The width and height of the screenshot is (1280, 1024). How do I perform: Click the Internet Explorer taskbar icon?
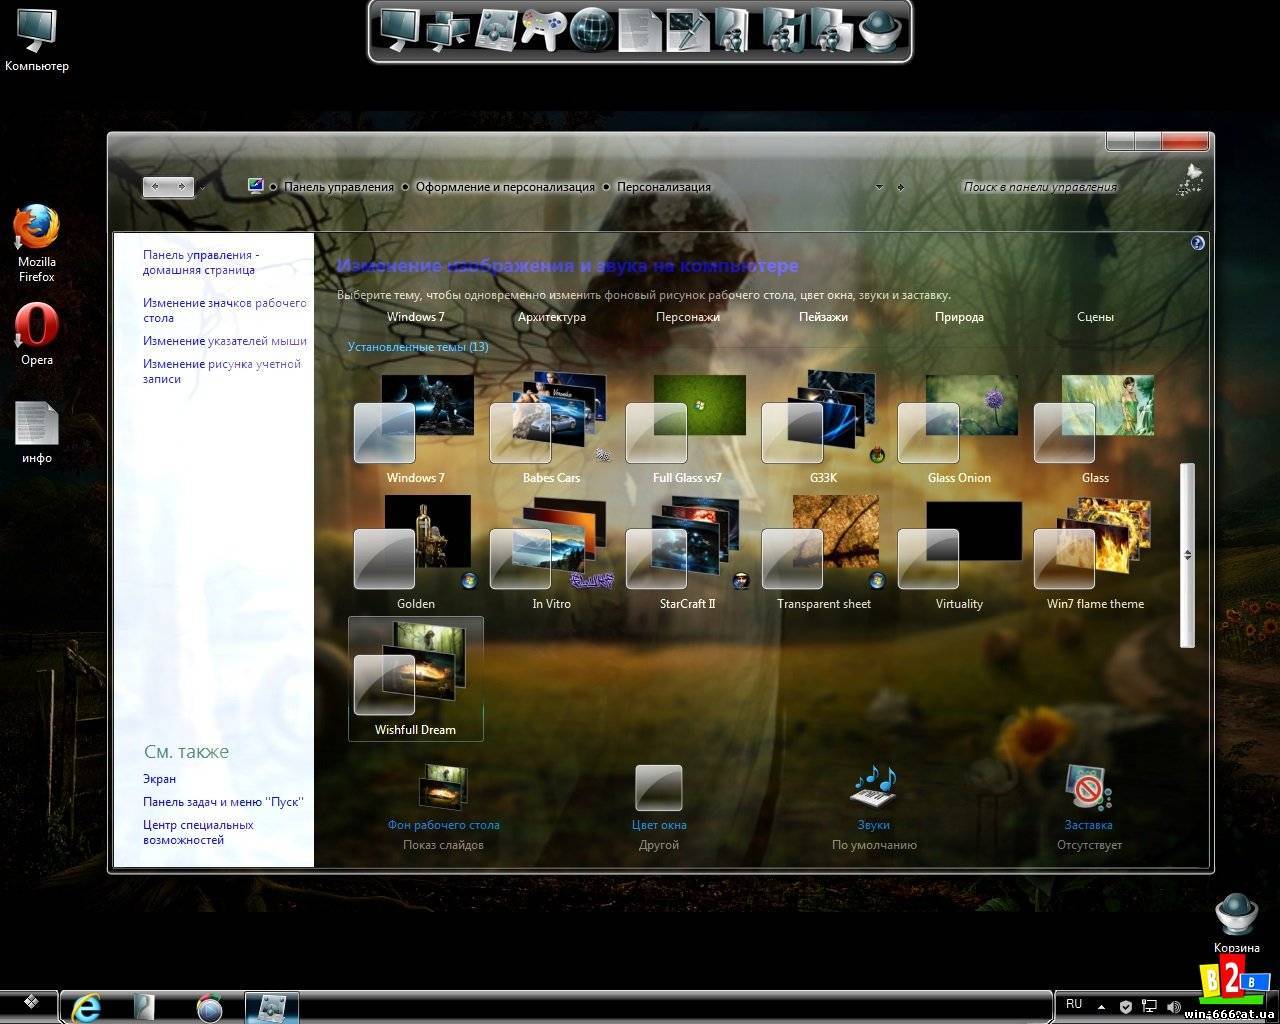tap(88, 1008)
